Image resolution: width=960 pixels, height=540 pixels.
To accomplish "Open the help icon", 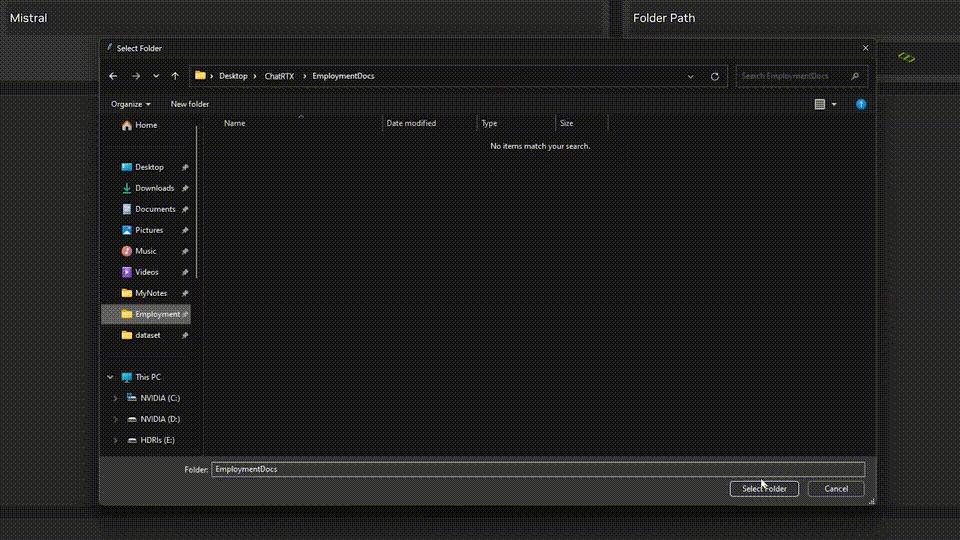I will (x=861, y=104).
